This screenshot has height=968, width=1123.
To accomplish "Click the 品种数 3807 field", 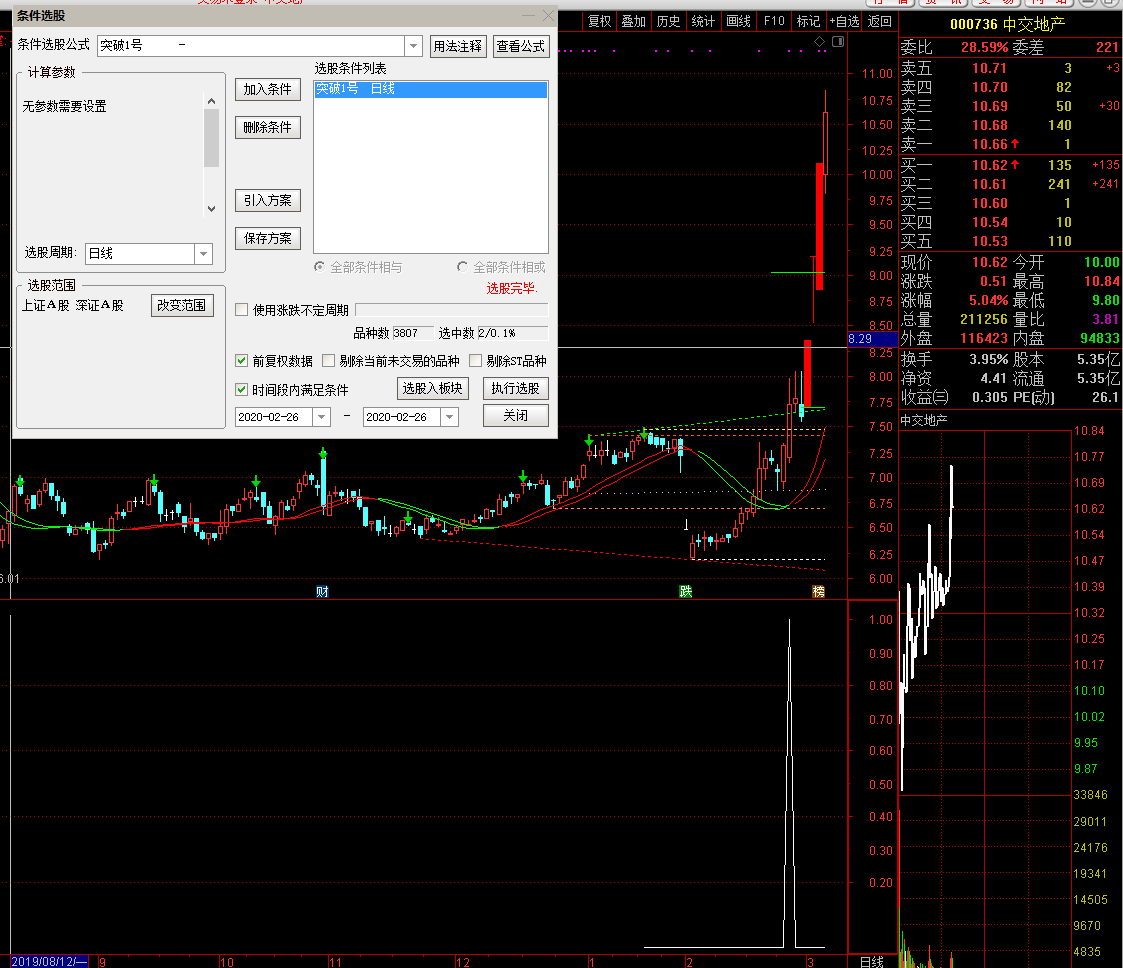I will point(413,333).
